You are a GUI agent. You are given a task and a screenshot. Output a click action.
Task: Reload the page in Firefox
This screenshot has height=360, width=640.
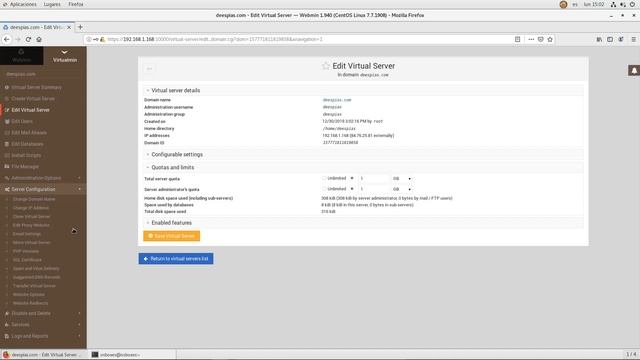tap(28, 40)
